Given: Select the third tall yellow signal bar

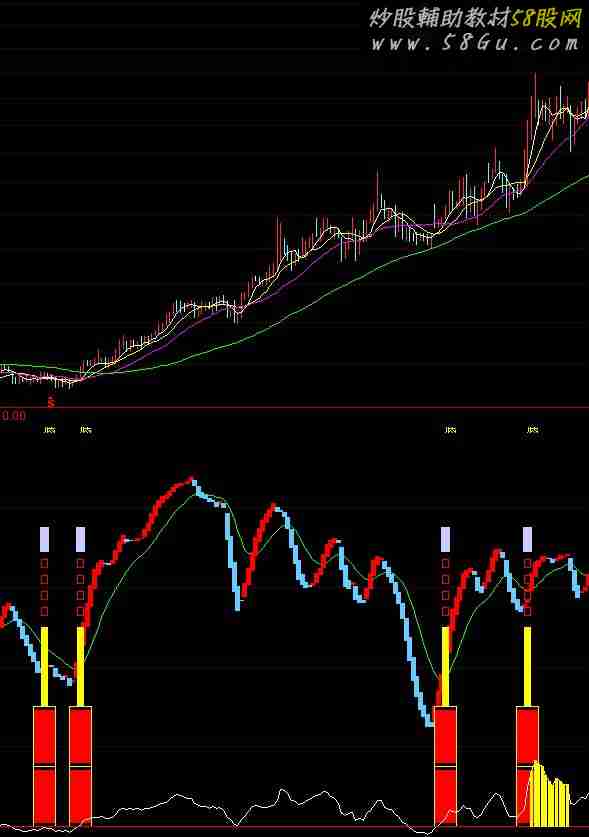Looking at the screenshot, I should pos(446,666).
